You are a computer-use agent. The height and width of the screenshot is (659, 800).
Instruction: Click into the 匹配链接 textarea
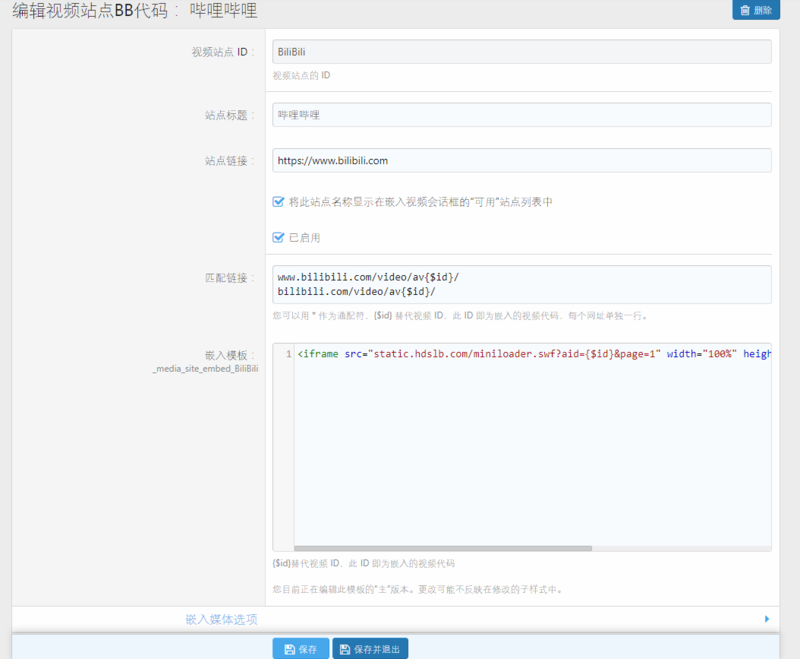click(521, 285)
